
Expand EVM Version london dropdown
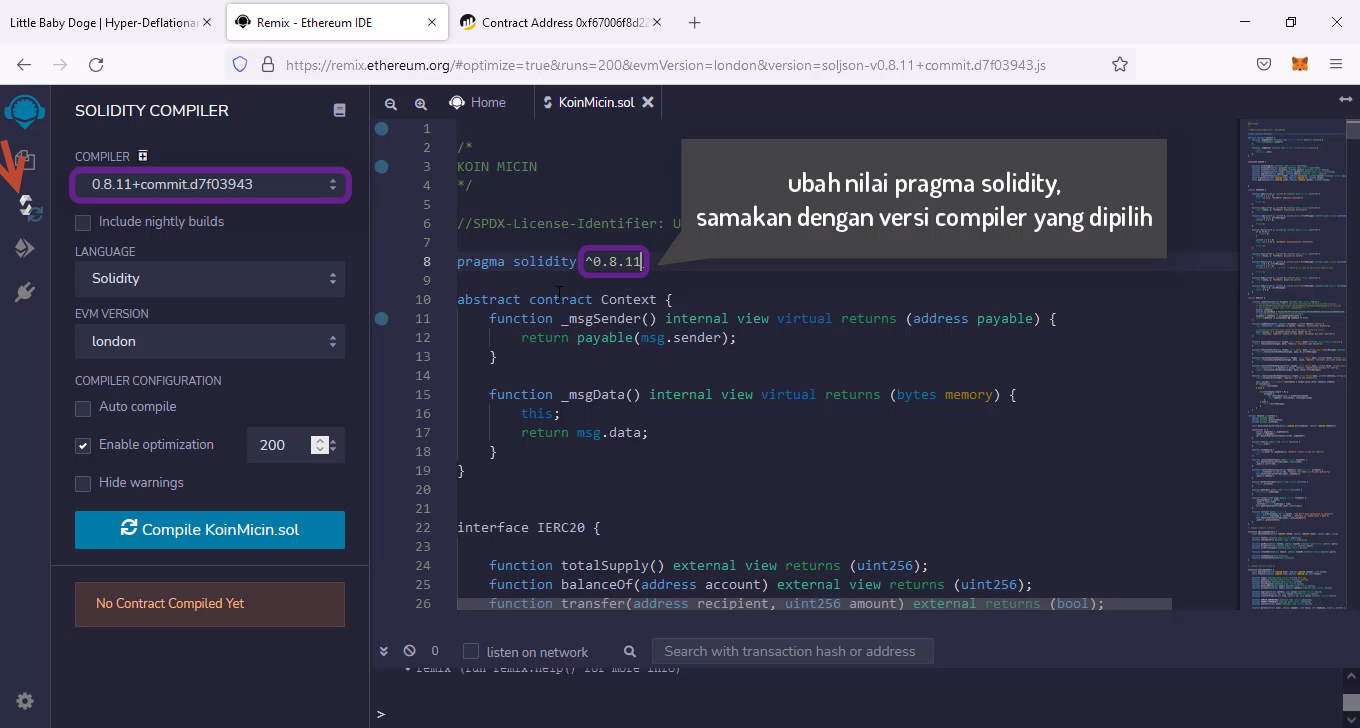210,342
